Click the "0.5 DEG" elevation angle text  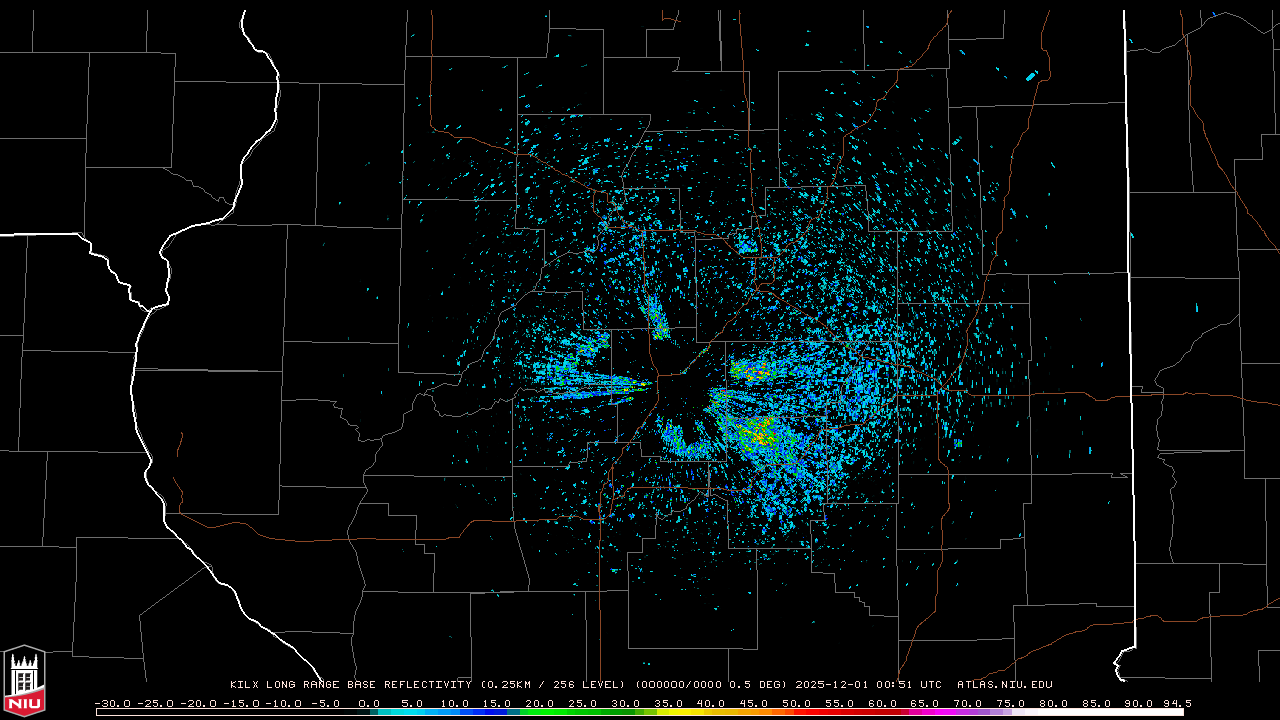[759, 685]
